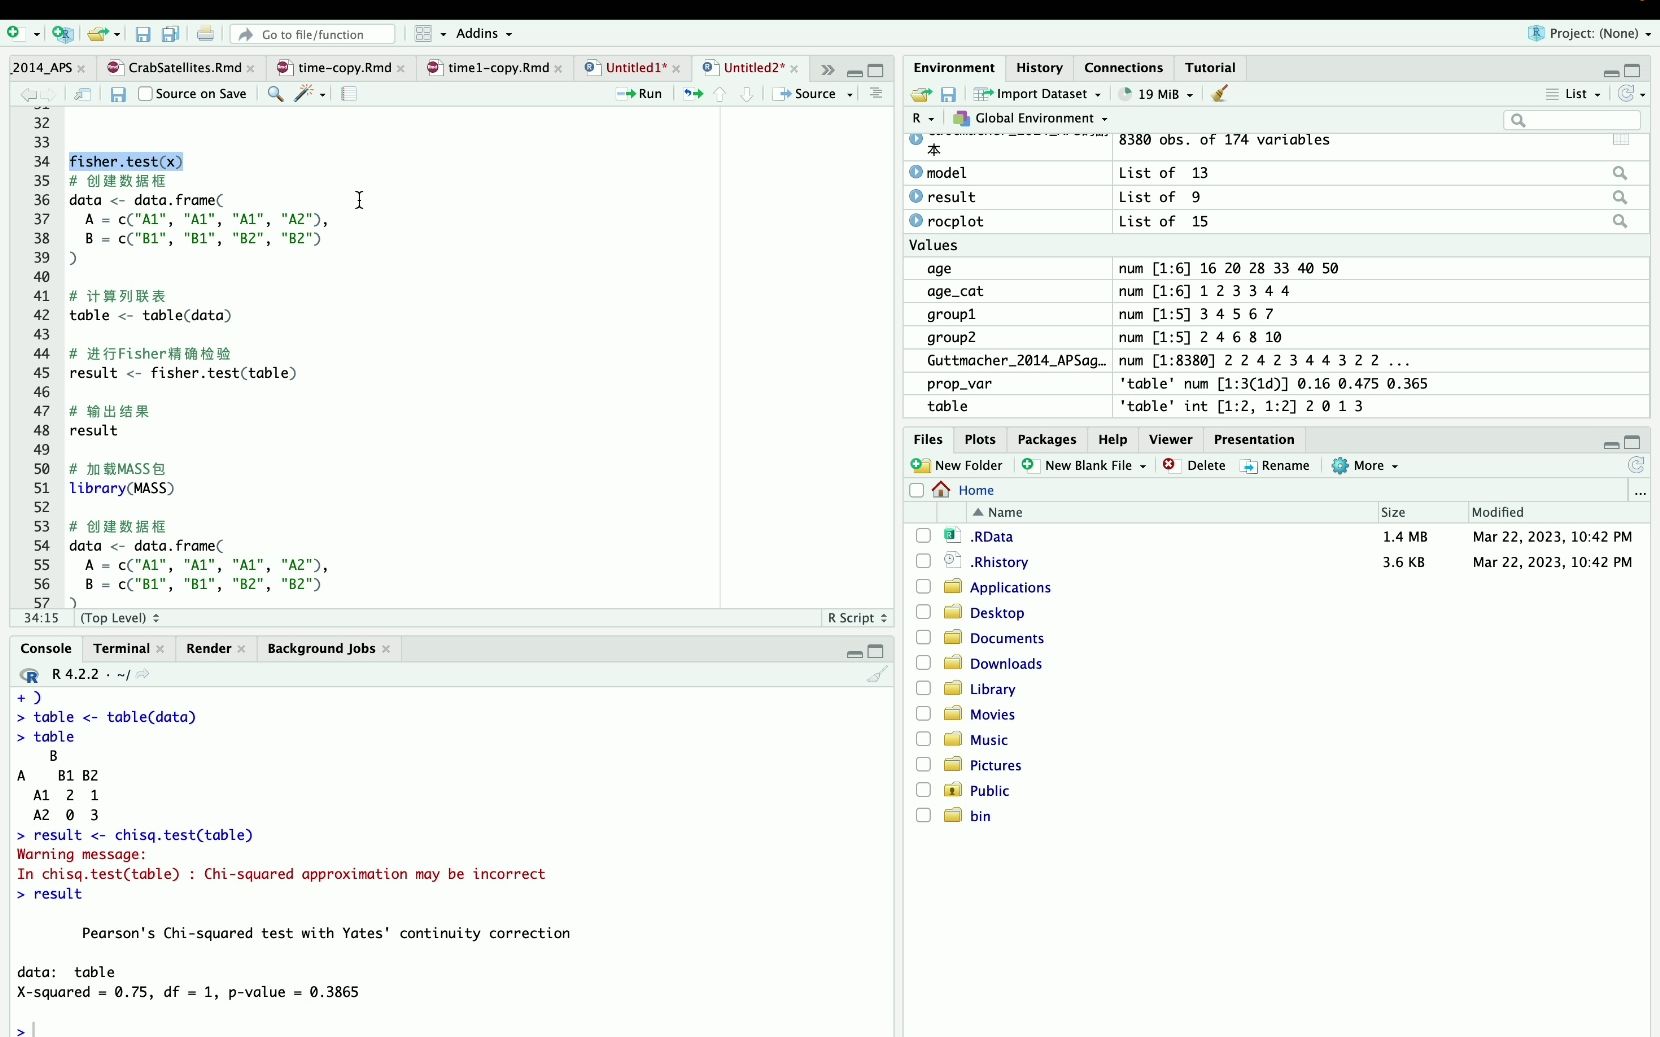Click the Go to previous section up arrow
The width and height of the screenshot is (1660, 1037).
pyautogui.click(x=720, y=94)
